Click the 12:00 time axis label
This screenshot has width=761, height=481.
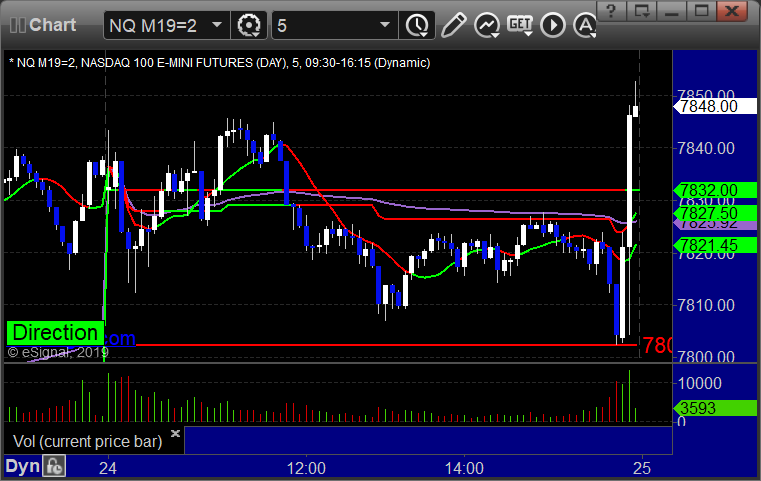tap(306, 468)
